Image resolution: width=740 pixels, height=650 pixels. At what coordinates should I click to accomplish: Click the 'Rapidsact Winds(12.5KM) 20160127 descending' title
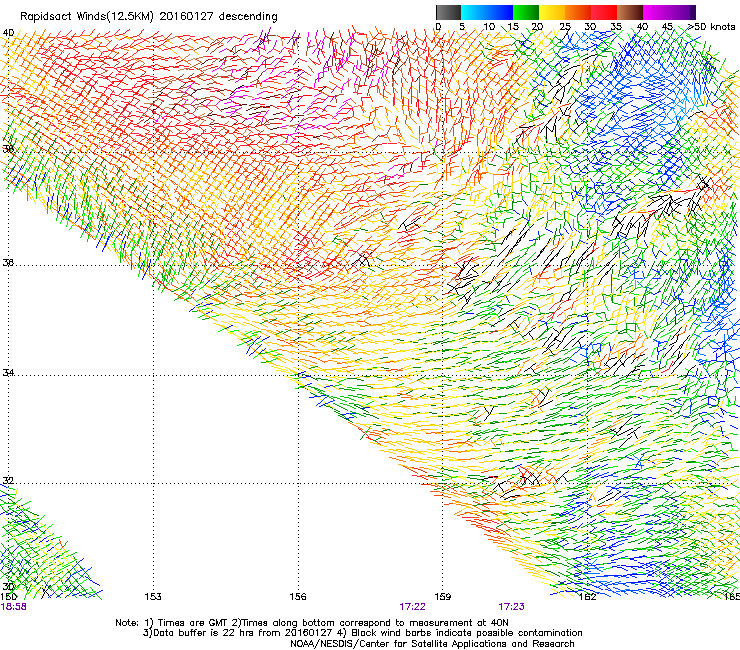149,17
